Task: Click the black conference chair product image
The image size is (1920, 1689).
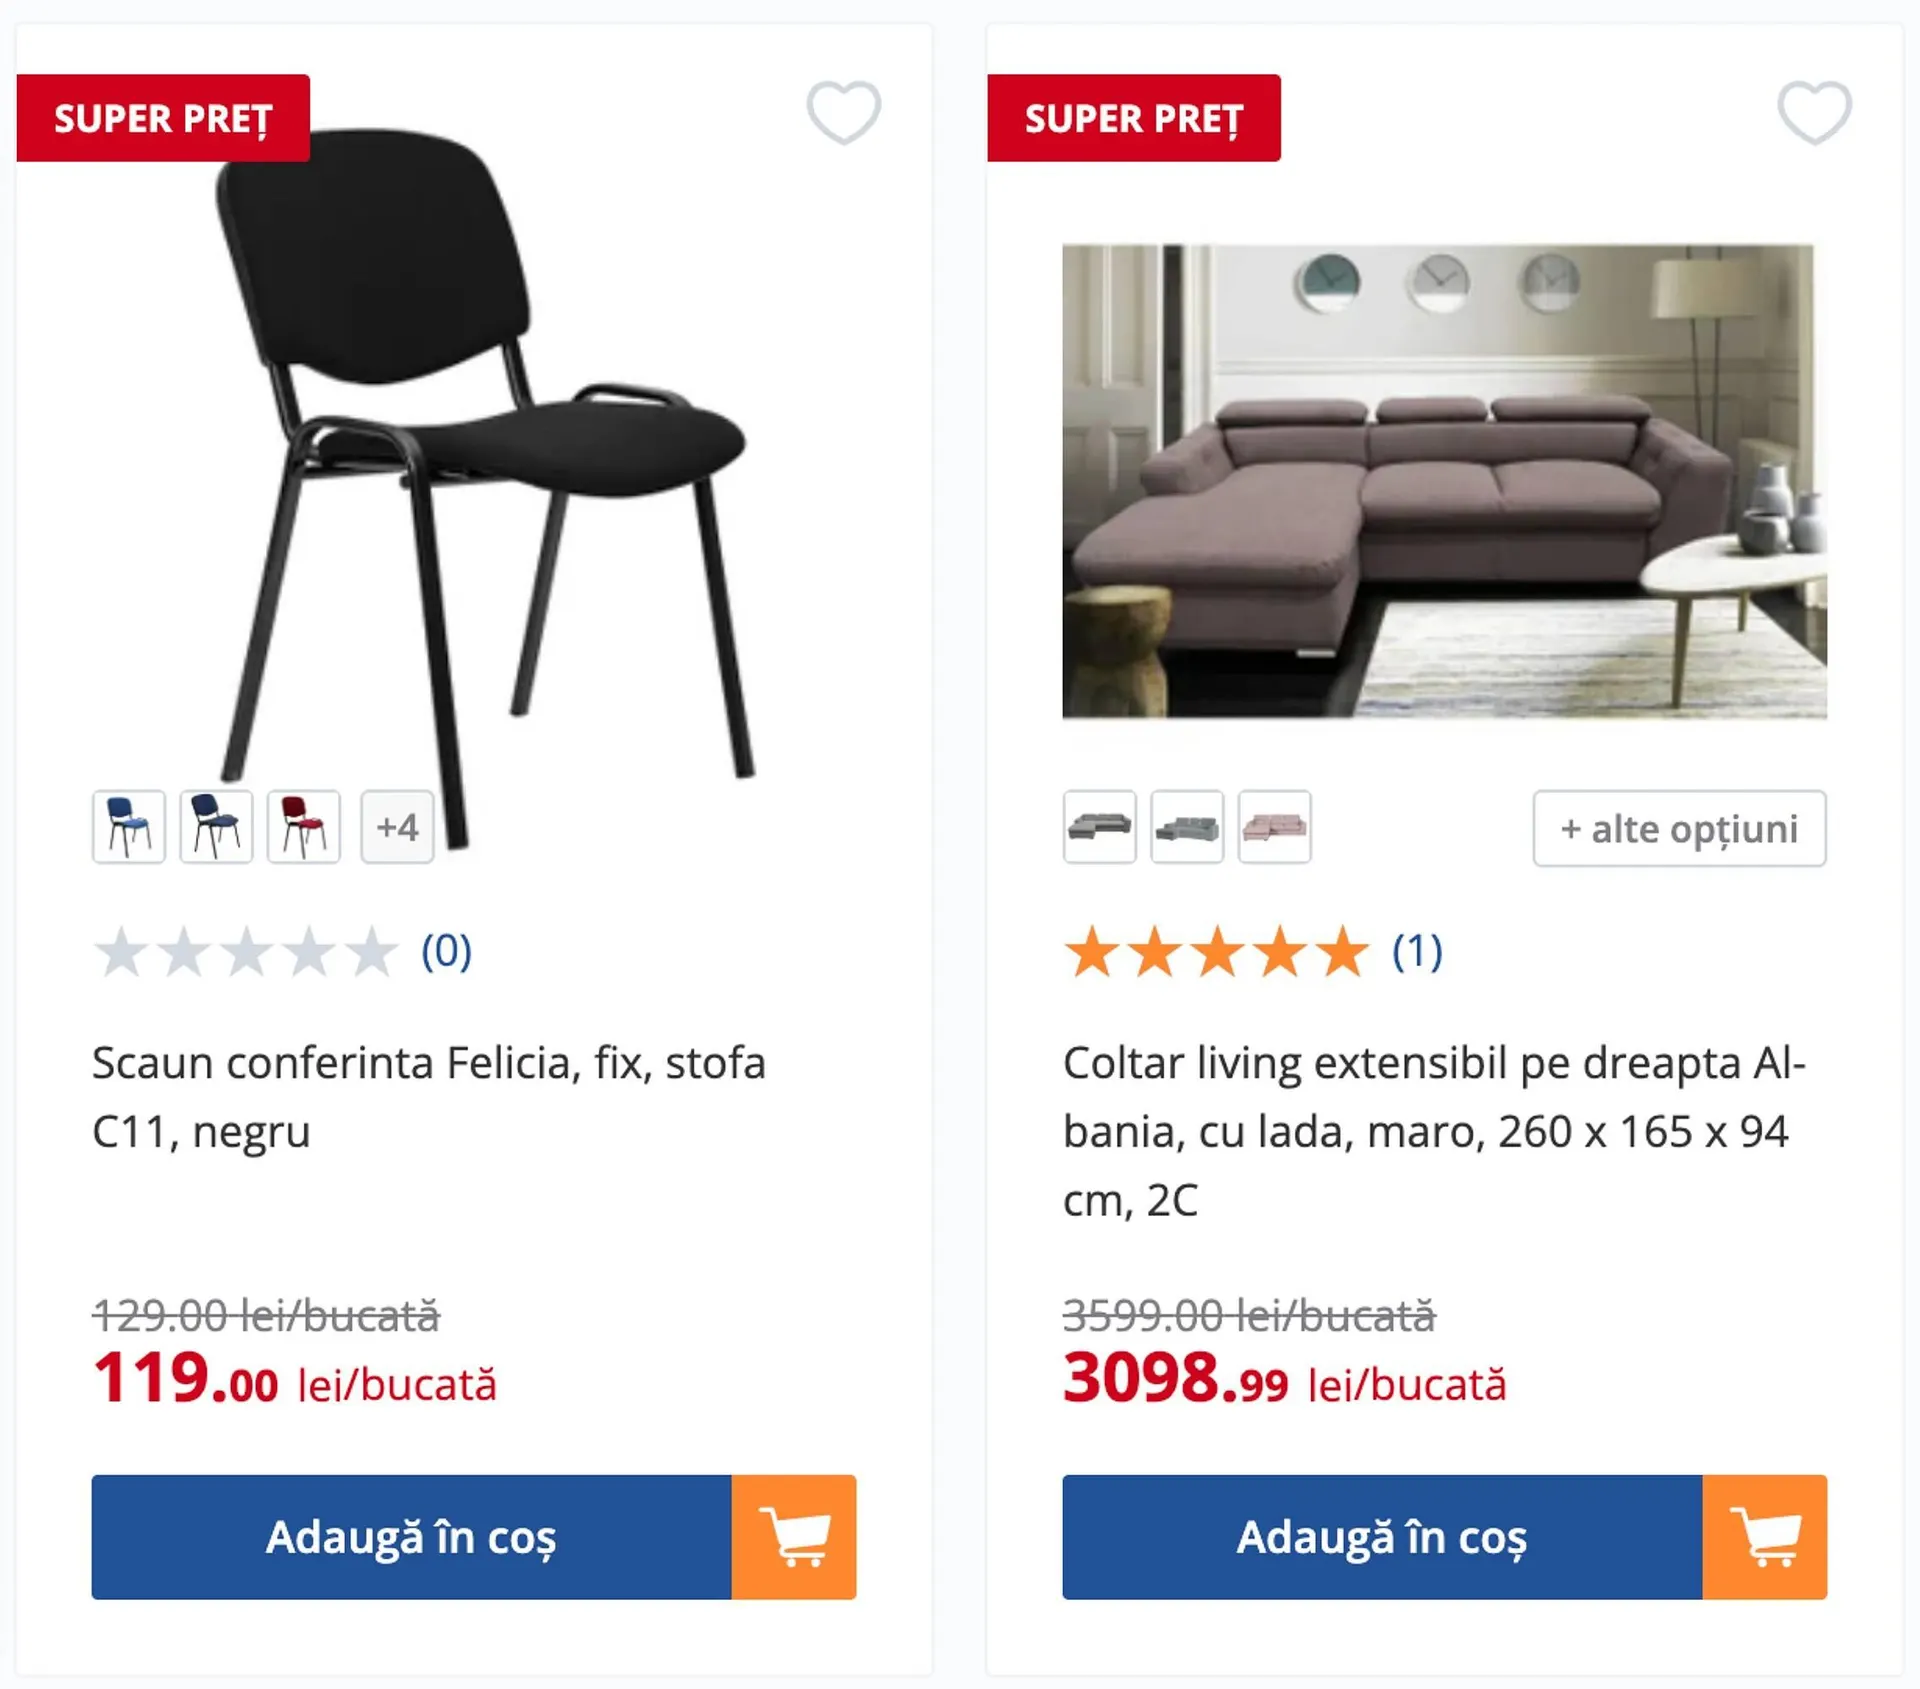Action: pyautogui.click(x=480, y=450)
